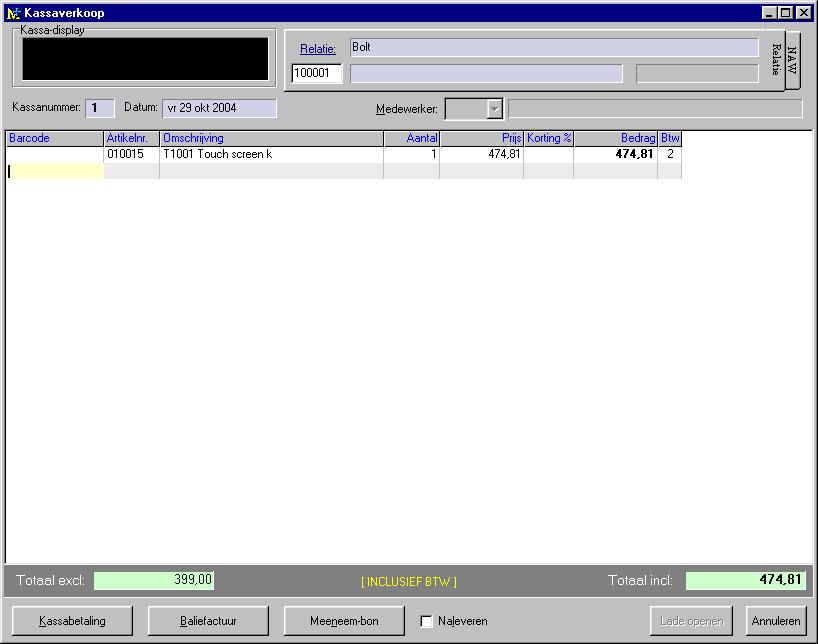Image resolution: width=818 pixels, height=644 pixels.
Task: Click the empty Barcode entry cell
Action: [53, 172]
